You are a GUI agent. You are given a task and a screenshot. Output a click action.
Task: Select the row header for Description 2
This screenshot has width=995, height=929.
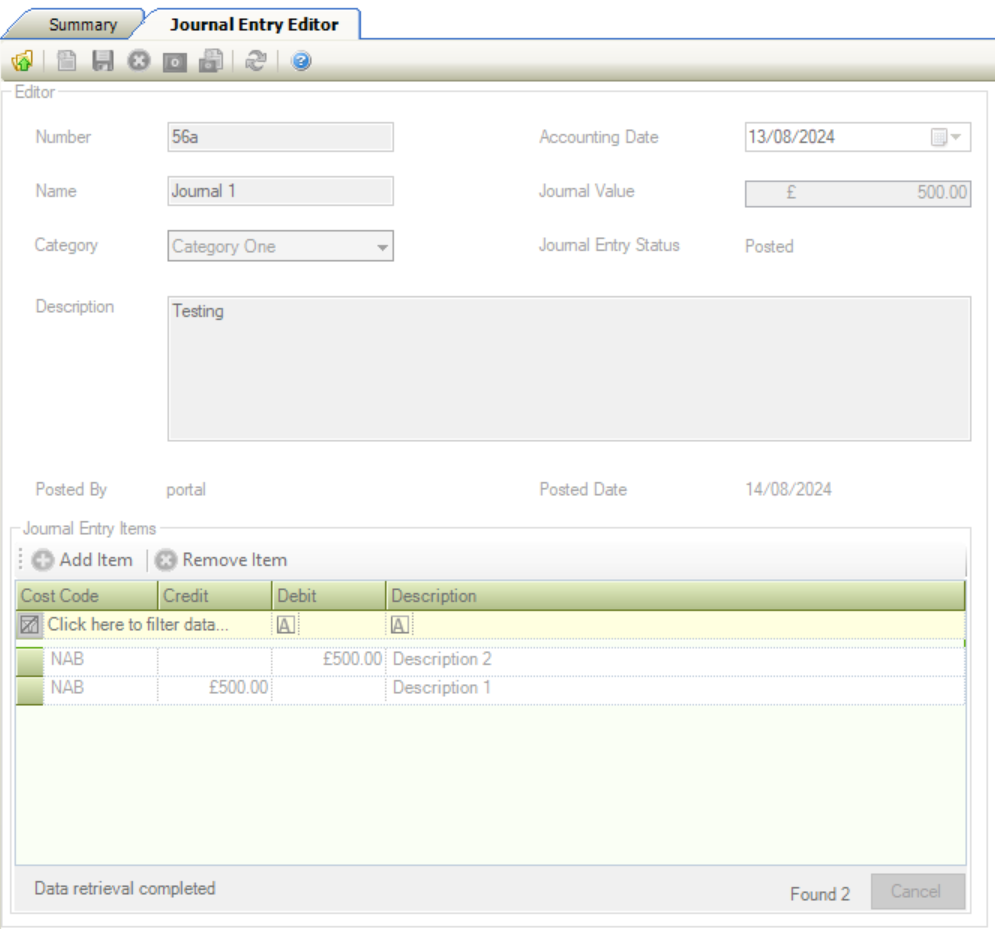29,660
